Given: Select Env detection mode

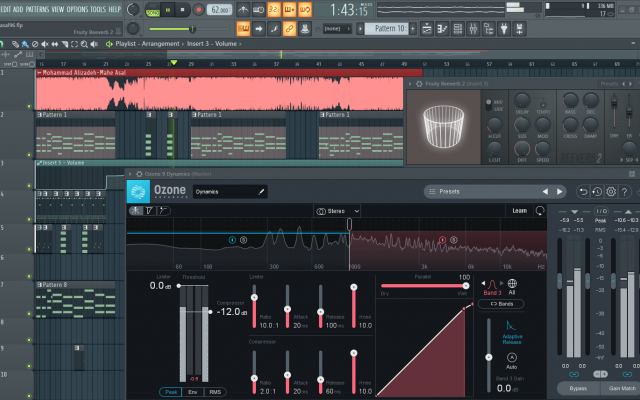Looking at the screenshot, I should (x=193, y=392).
